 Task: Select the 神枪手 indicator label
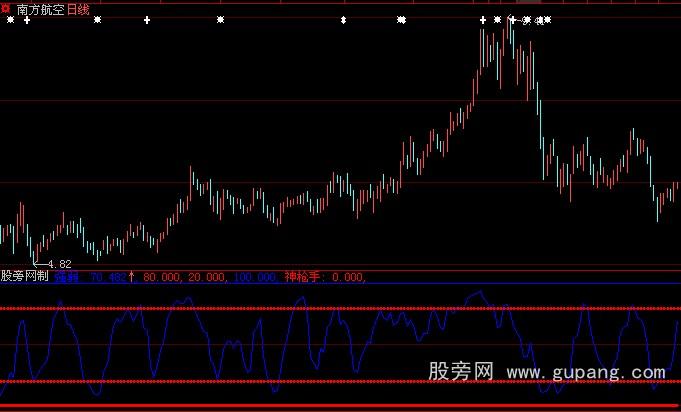tap(306, 276)
